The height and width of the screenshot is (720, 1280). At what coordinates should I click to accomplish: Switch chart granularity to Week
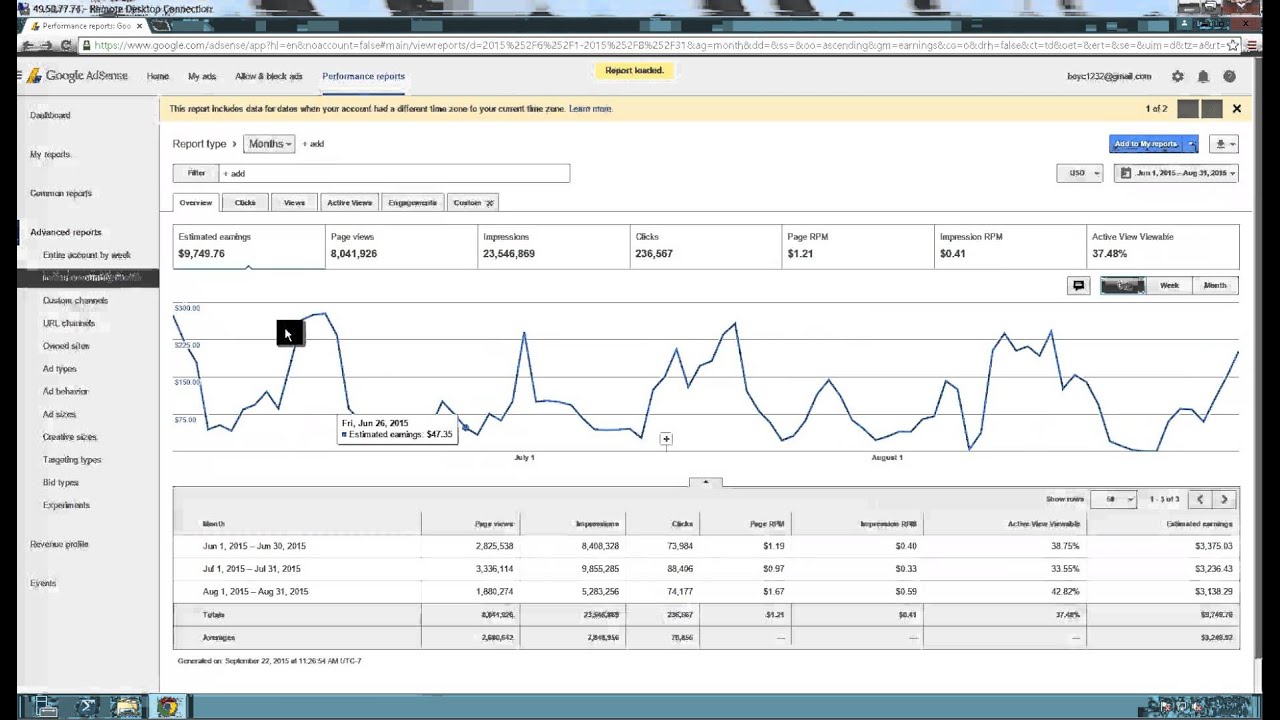(1168, 286)
